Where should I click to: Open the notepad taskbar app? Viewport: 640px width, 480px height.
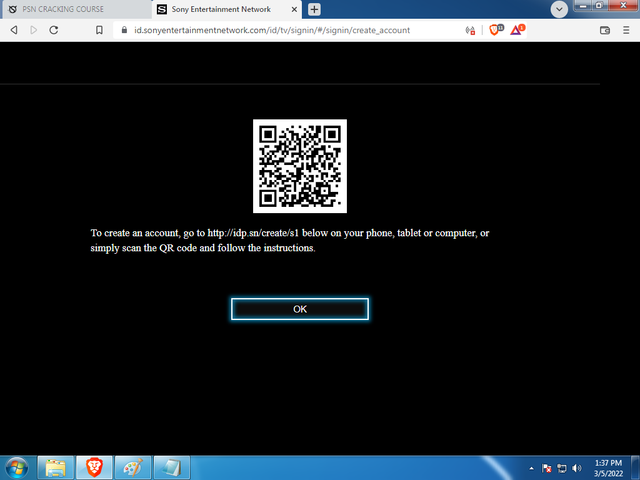172,468
